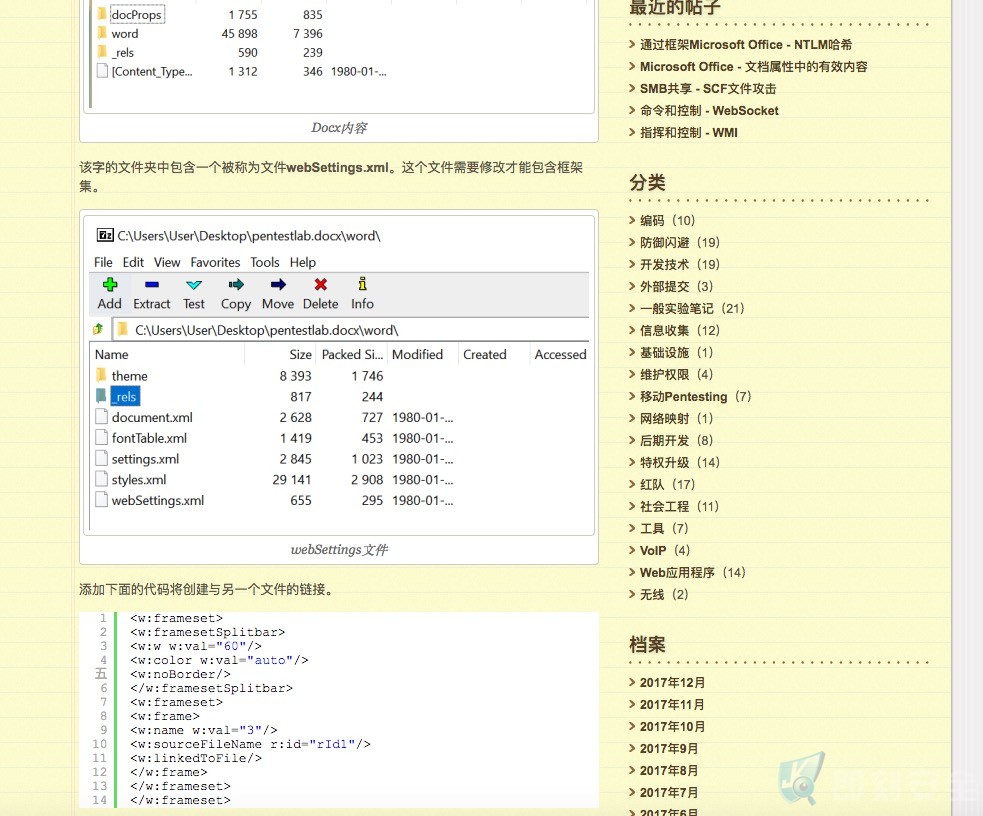The image size is (983, 816).
Task: Click the webSettings.xml file icon
Action: [101, 500]
